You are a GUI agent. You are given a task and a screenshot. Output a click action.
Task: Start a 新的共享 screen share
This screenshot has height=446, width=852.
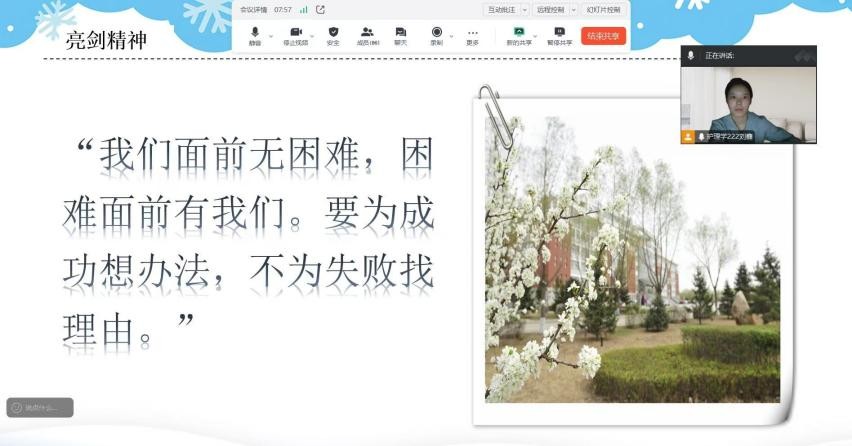click(x=519, y=34)
